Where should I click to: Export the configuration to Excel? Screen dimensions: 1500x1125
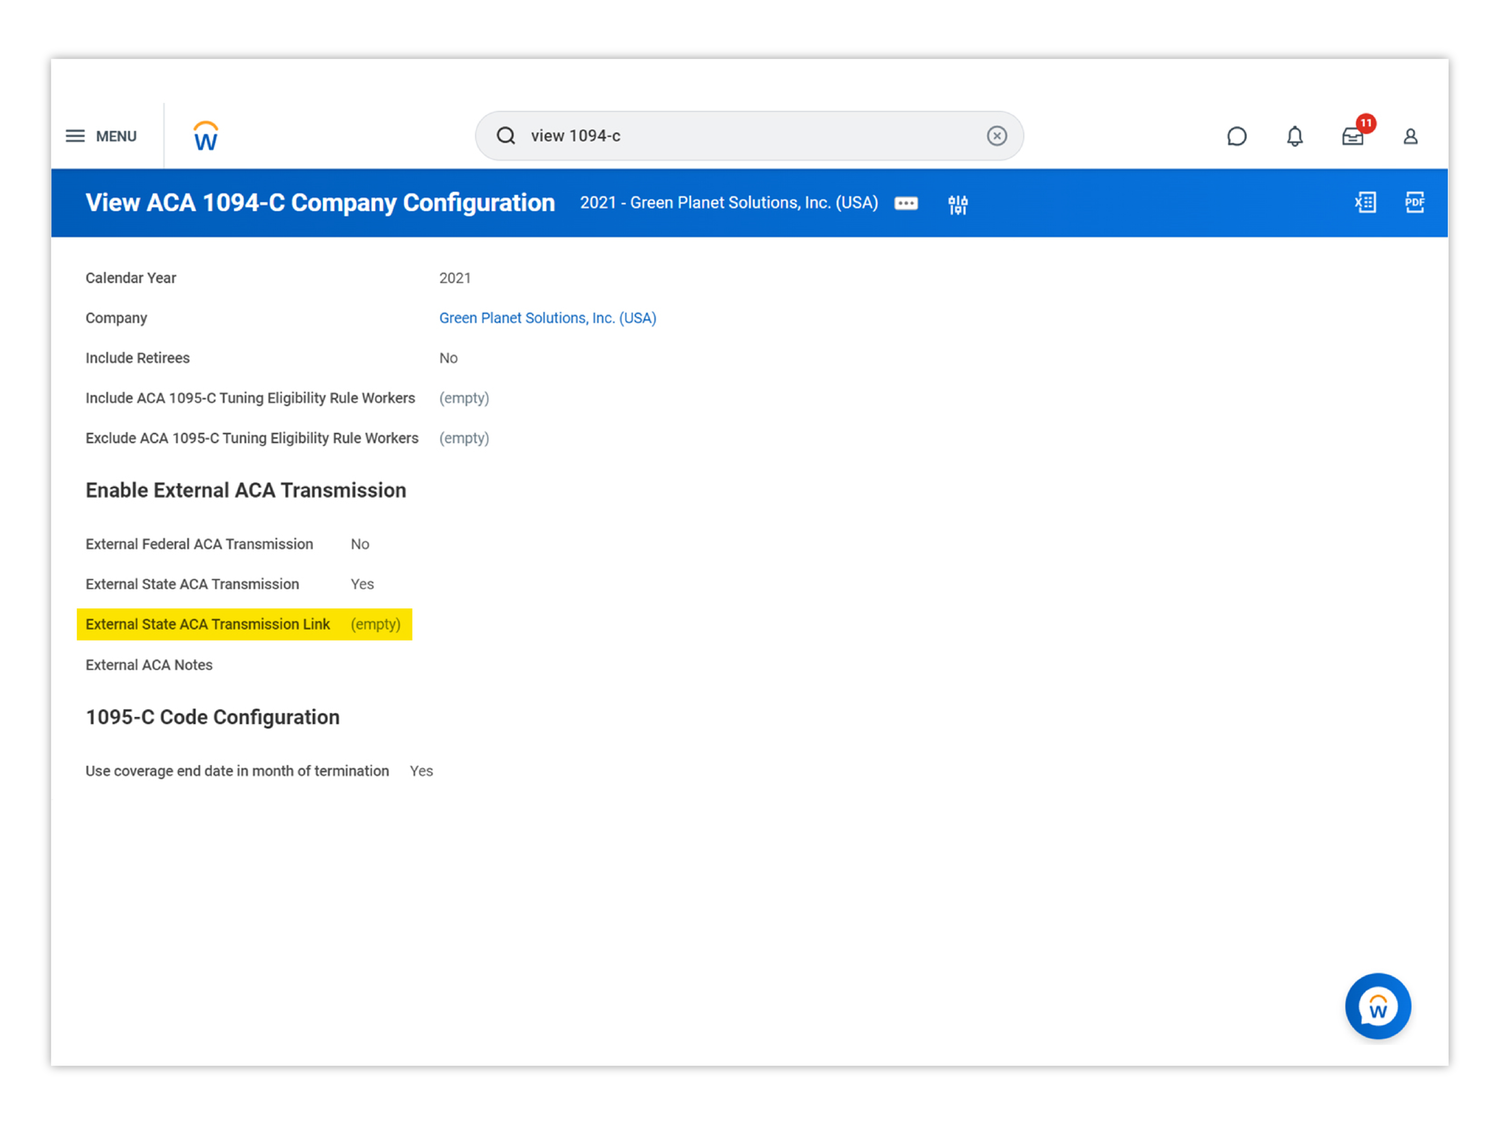coord(1365,202)
